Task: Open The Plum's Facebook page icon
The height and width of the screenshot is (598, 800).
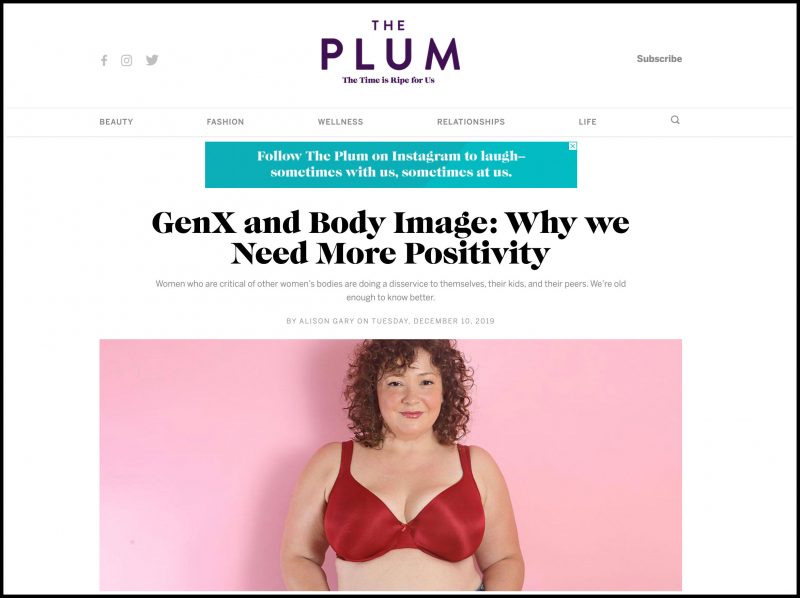Action: pos(104,61)
